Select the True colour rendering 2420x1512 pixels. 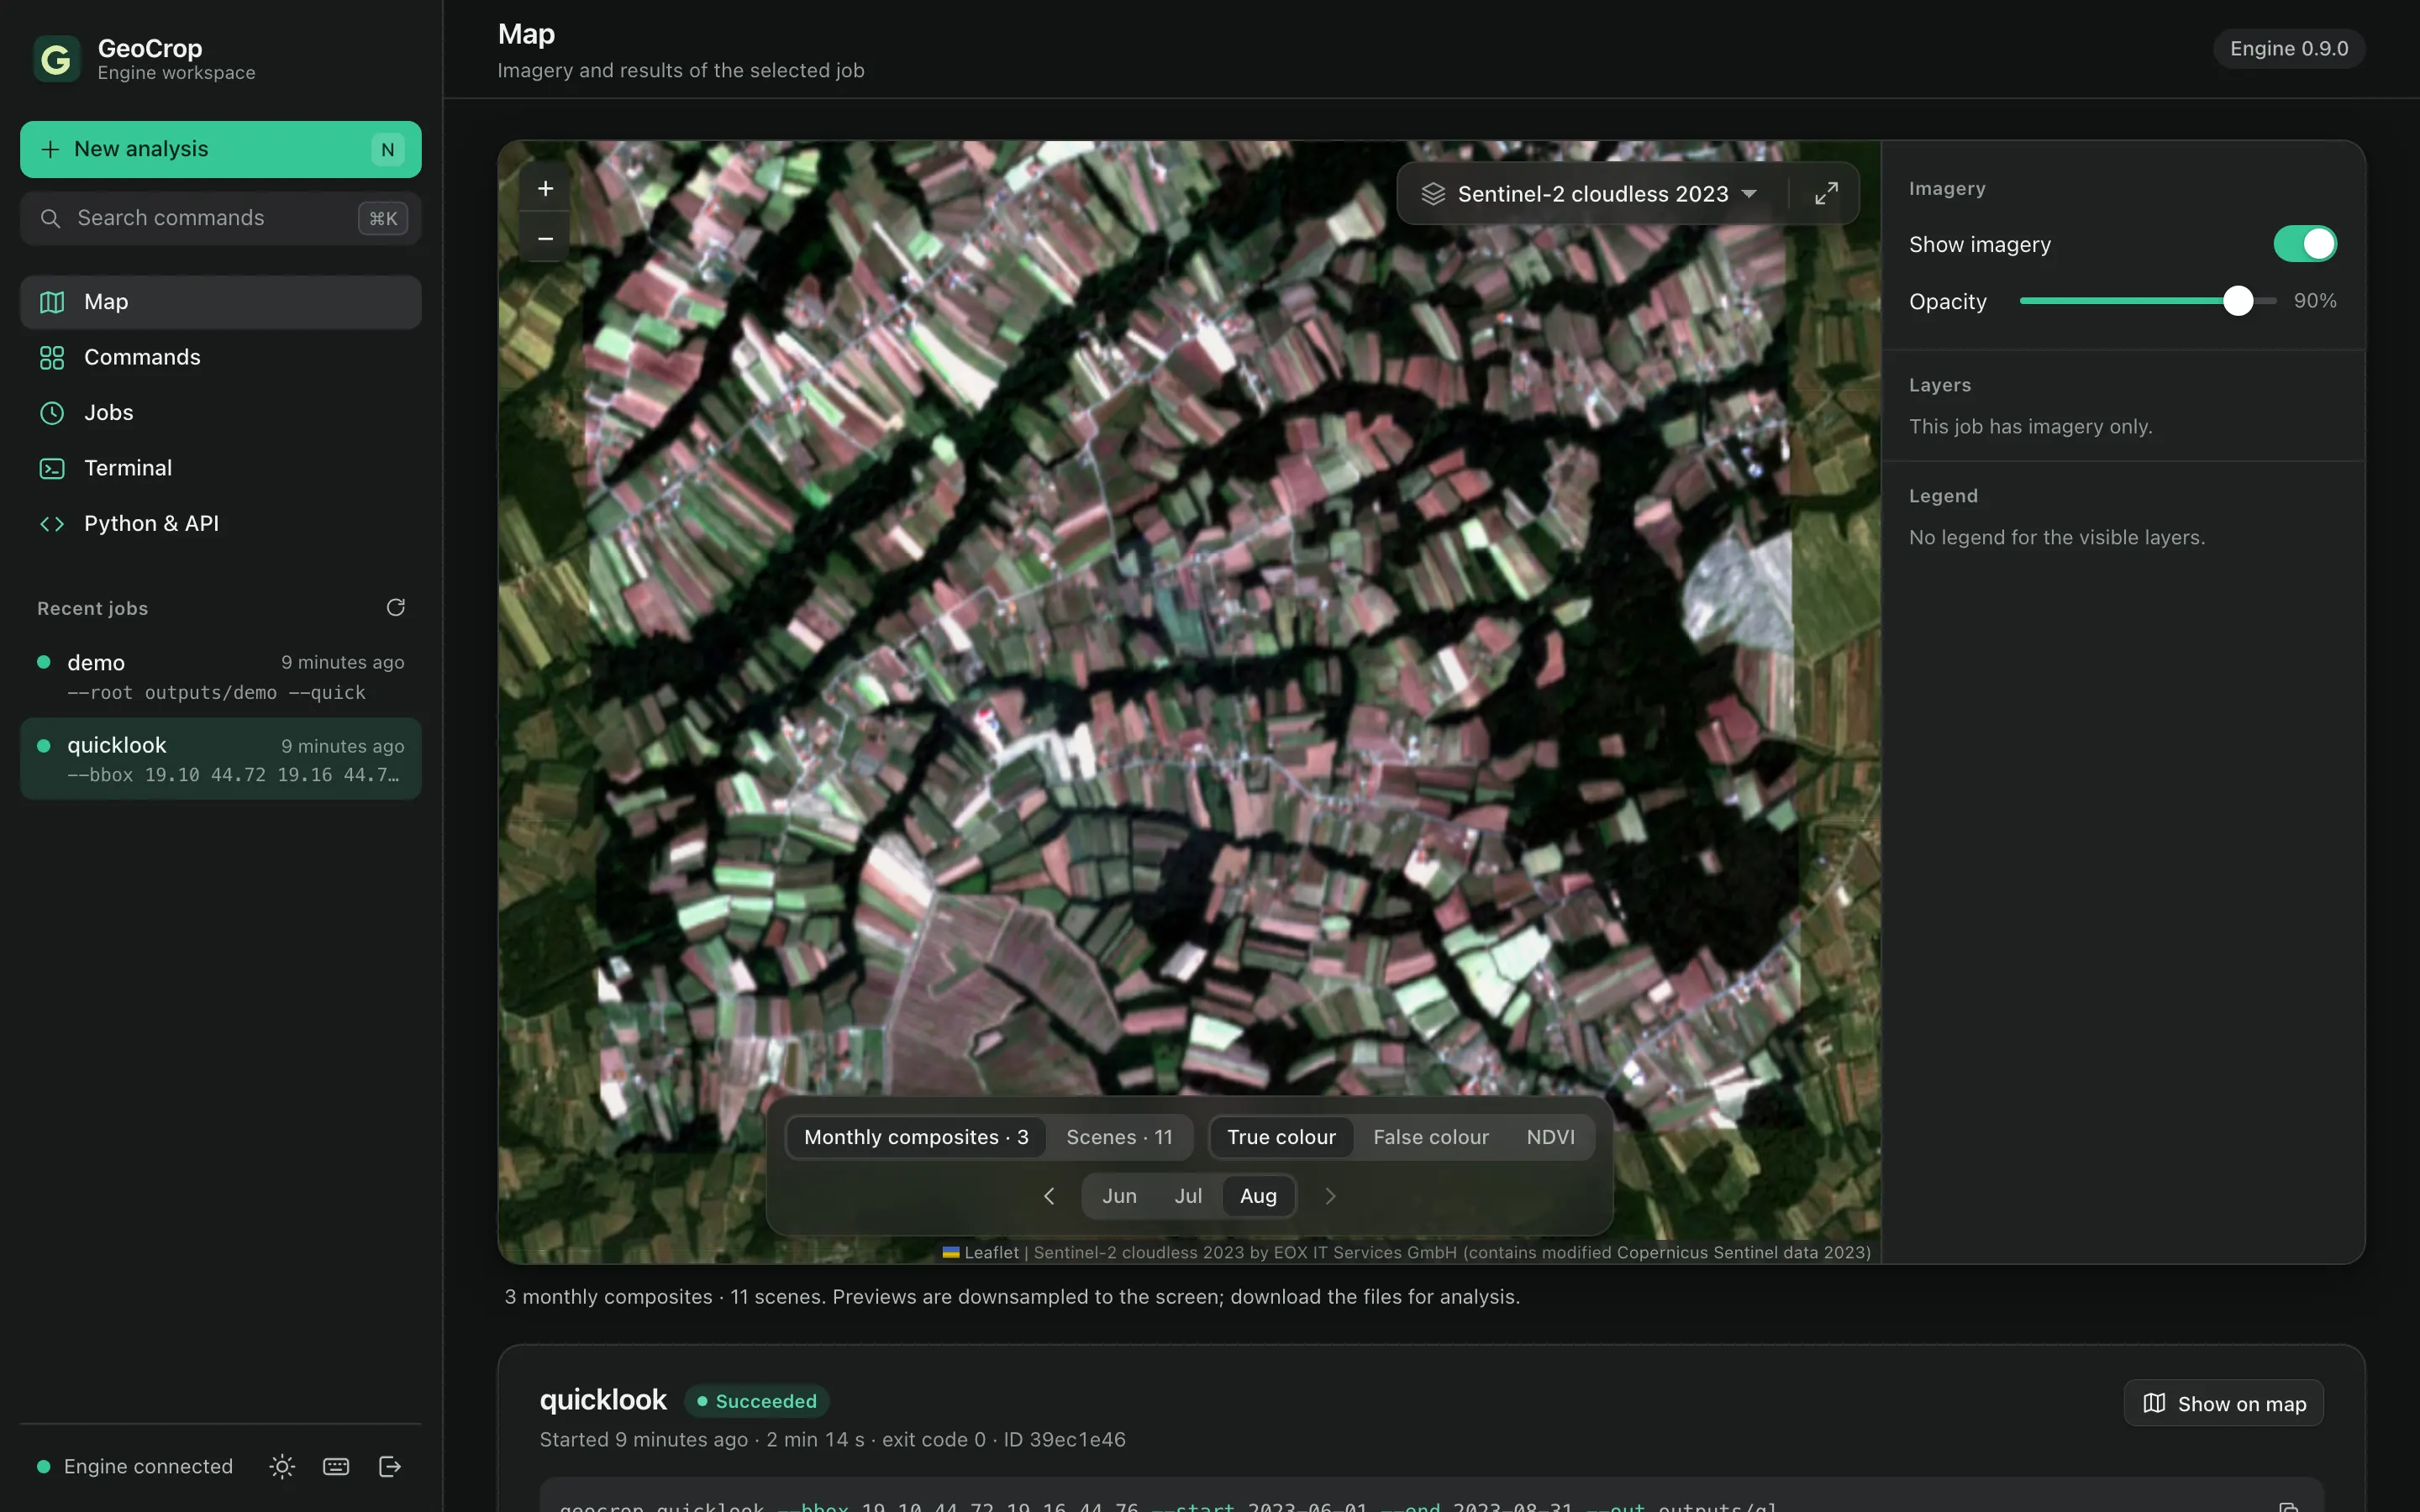tap(1281, 1137)
